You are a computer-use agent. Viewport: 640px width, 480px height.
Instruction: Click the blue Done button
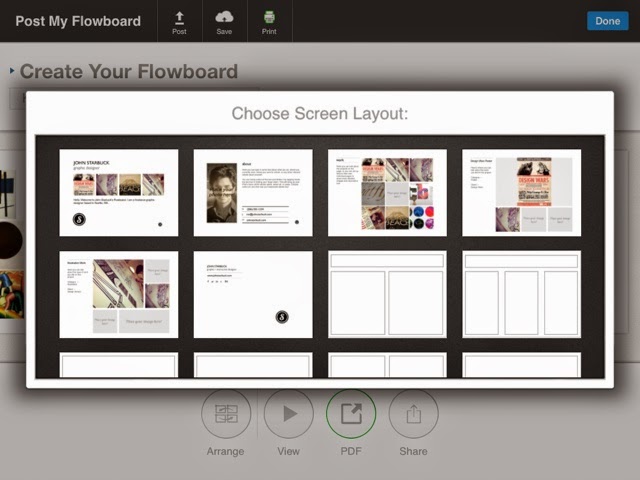point(607,21)
